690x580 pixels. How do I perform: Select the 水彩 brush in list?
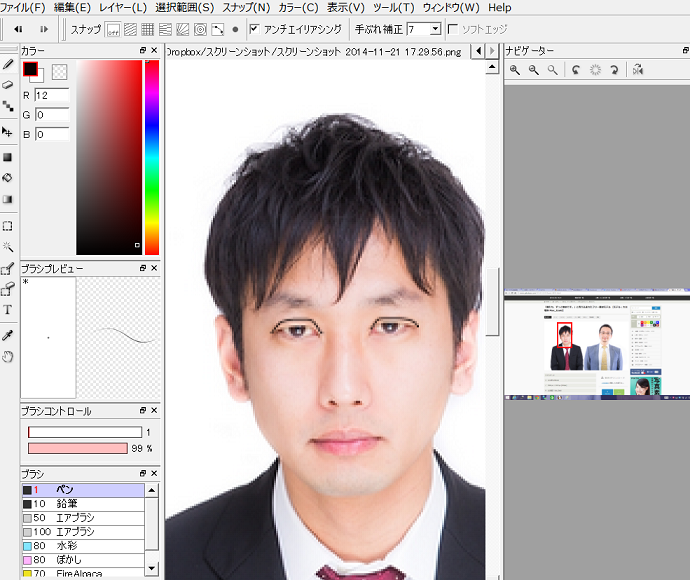[83, 546]
